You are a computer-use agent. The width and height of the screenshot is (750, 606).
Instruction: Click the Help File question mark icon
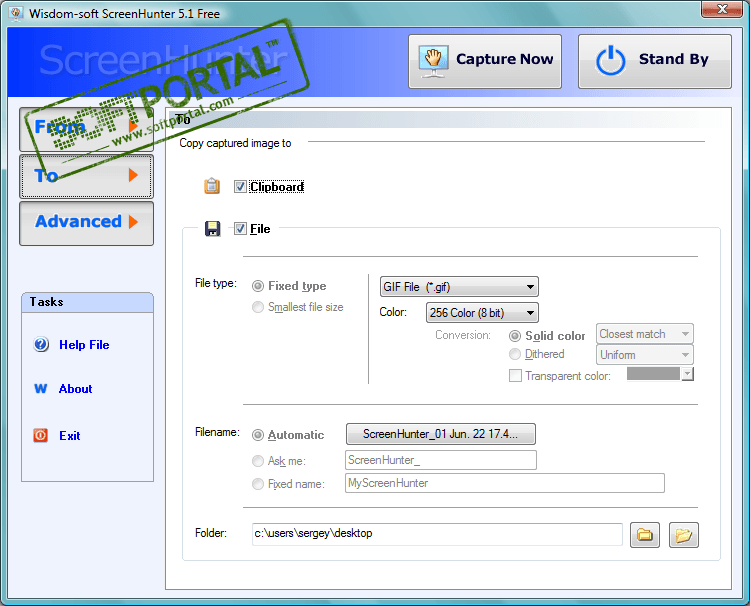[x=41, y=344]
